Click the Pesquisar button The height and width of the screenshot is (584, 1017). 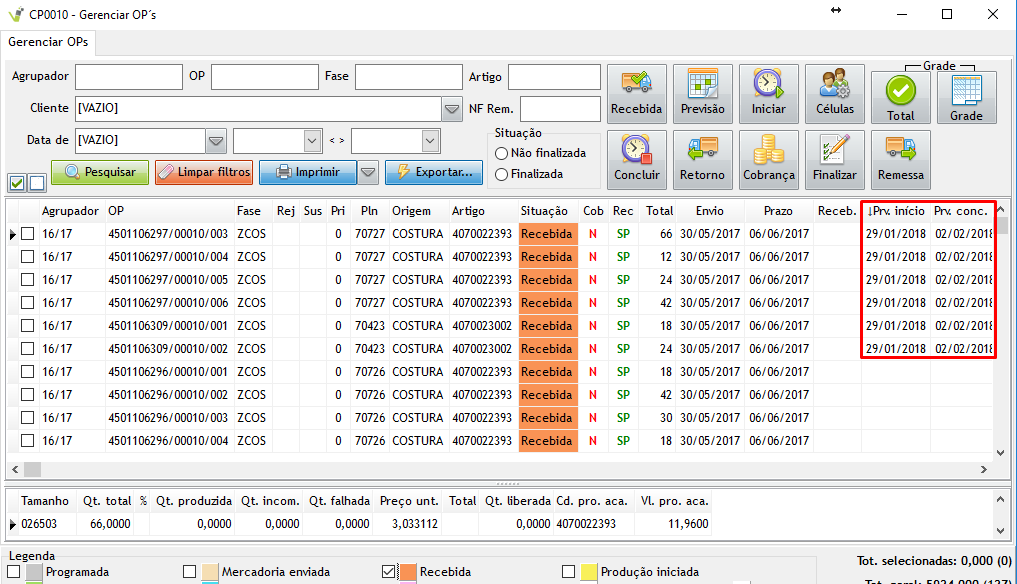[x=100, y=172]
